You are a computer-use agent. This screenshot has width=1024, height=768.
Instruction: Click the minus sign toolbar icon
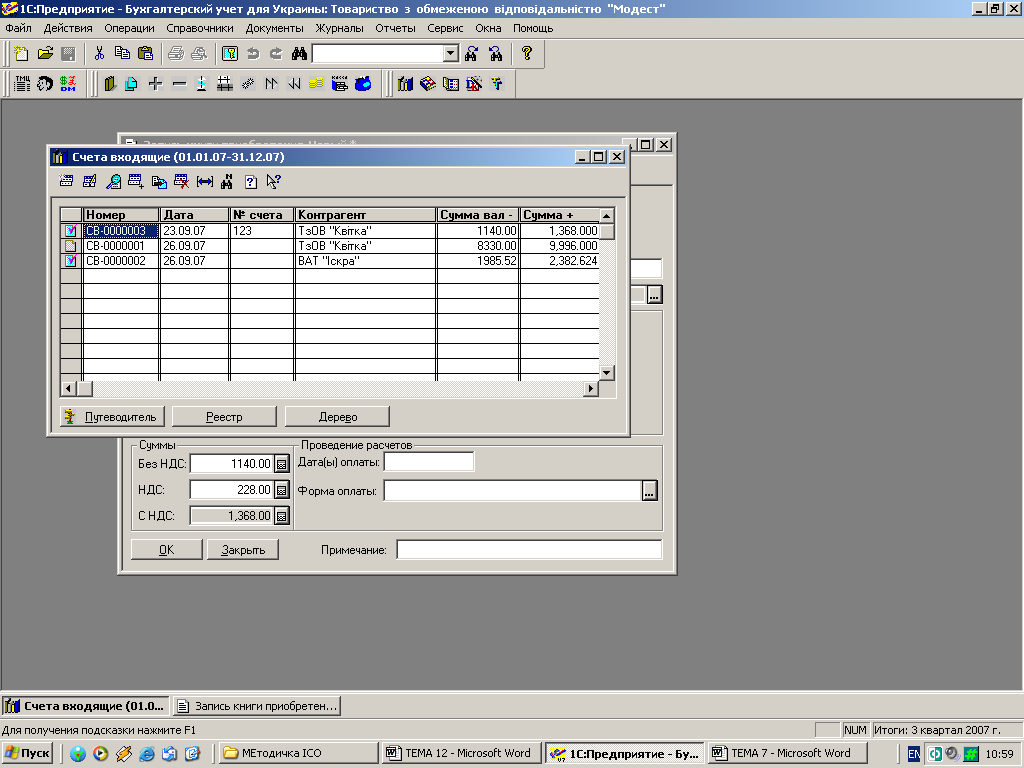tap(179, 84)
